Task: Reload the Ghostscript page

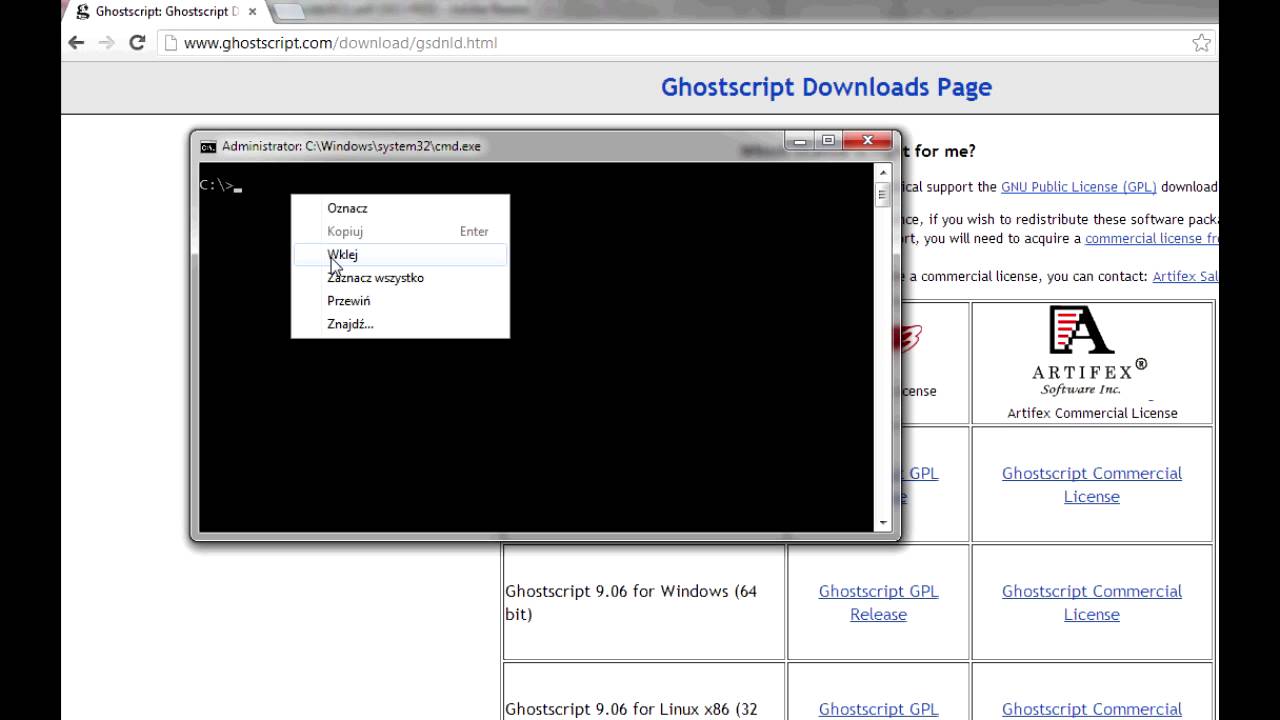Action: click(137, 43)
